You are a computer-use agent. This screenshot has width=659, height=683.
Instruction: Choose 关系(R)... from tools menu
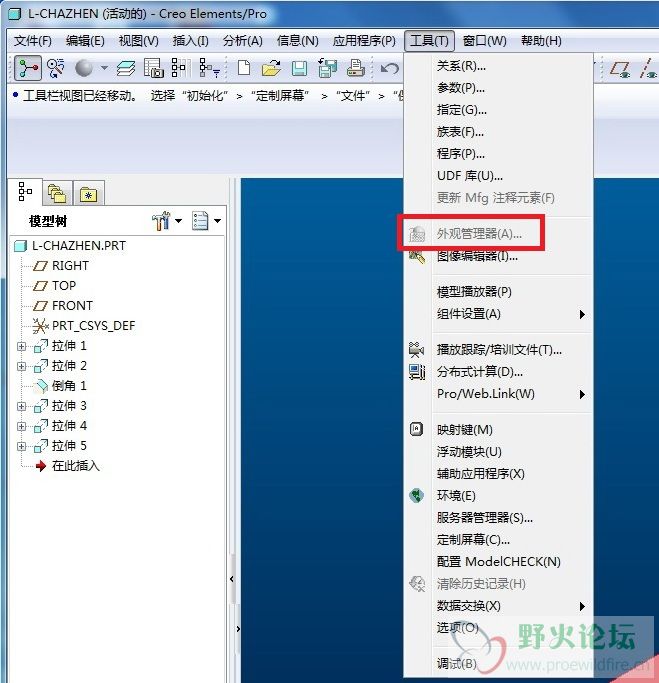tap(498, 66)
